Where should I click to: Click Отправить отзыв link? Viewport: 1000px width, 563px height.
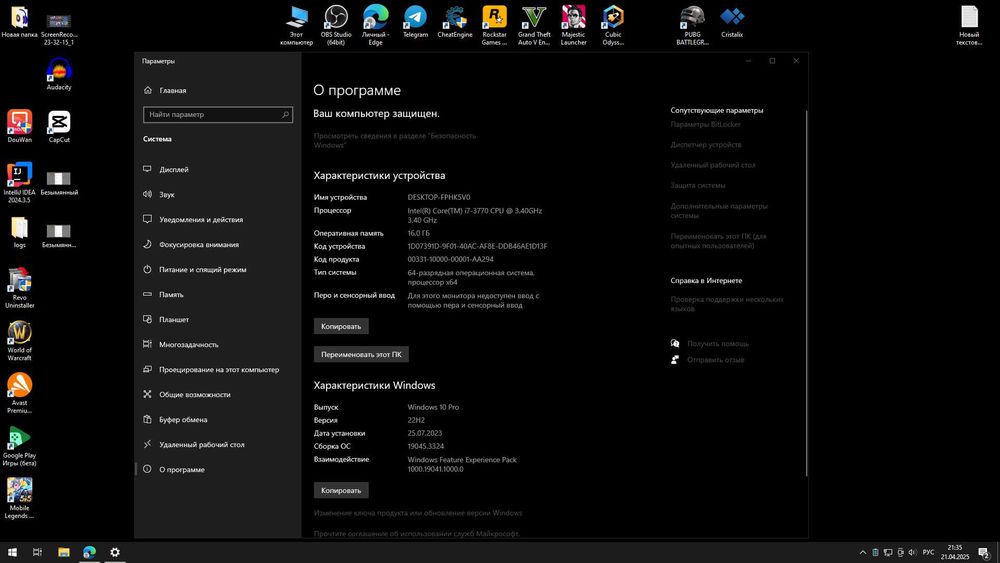(716, 360)
